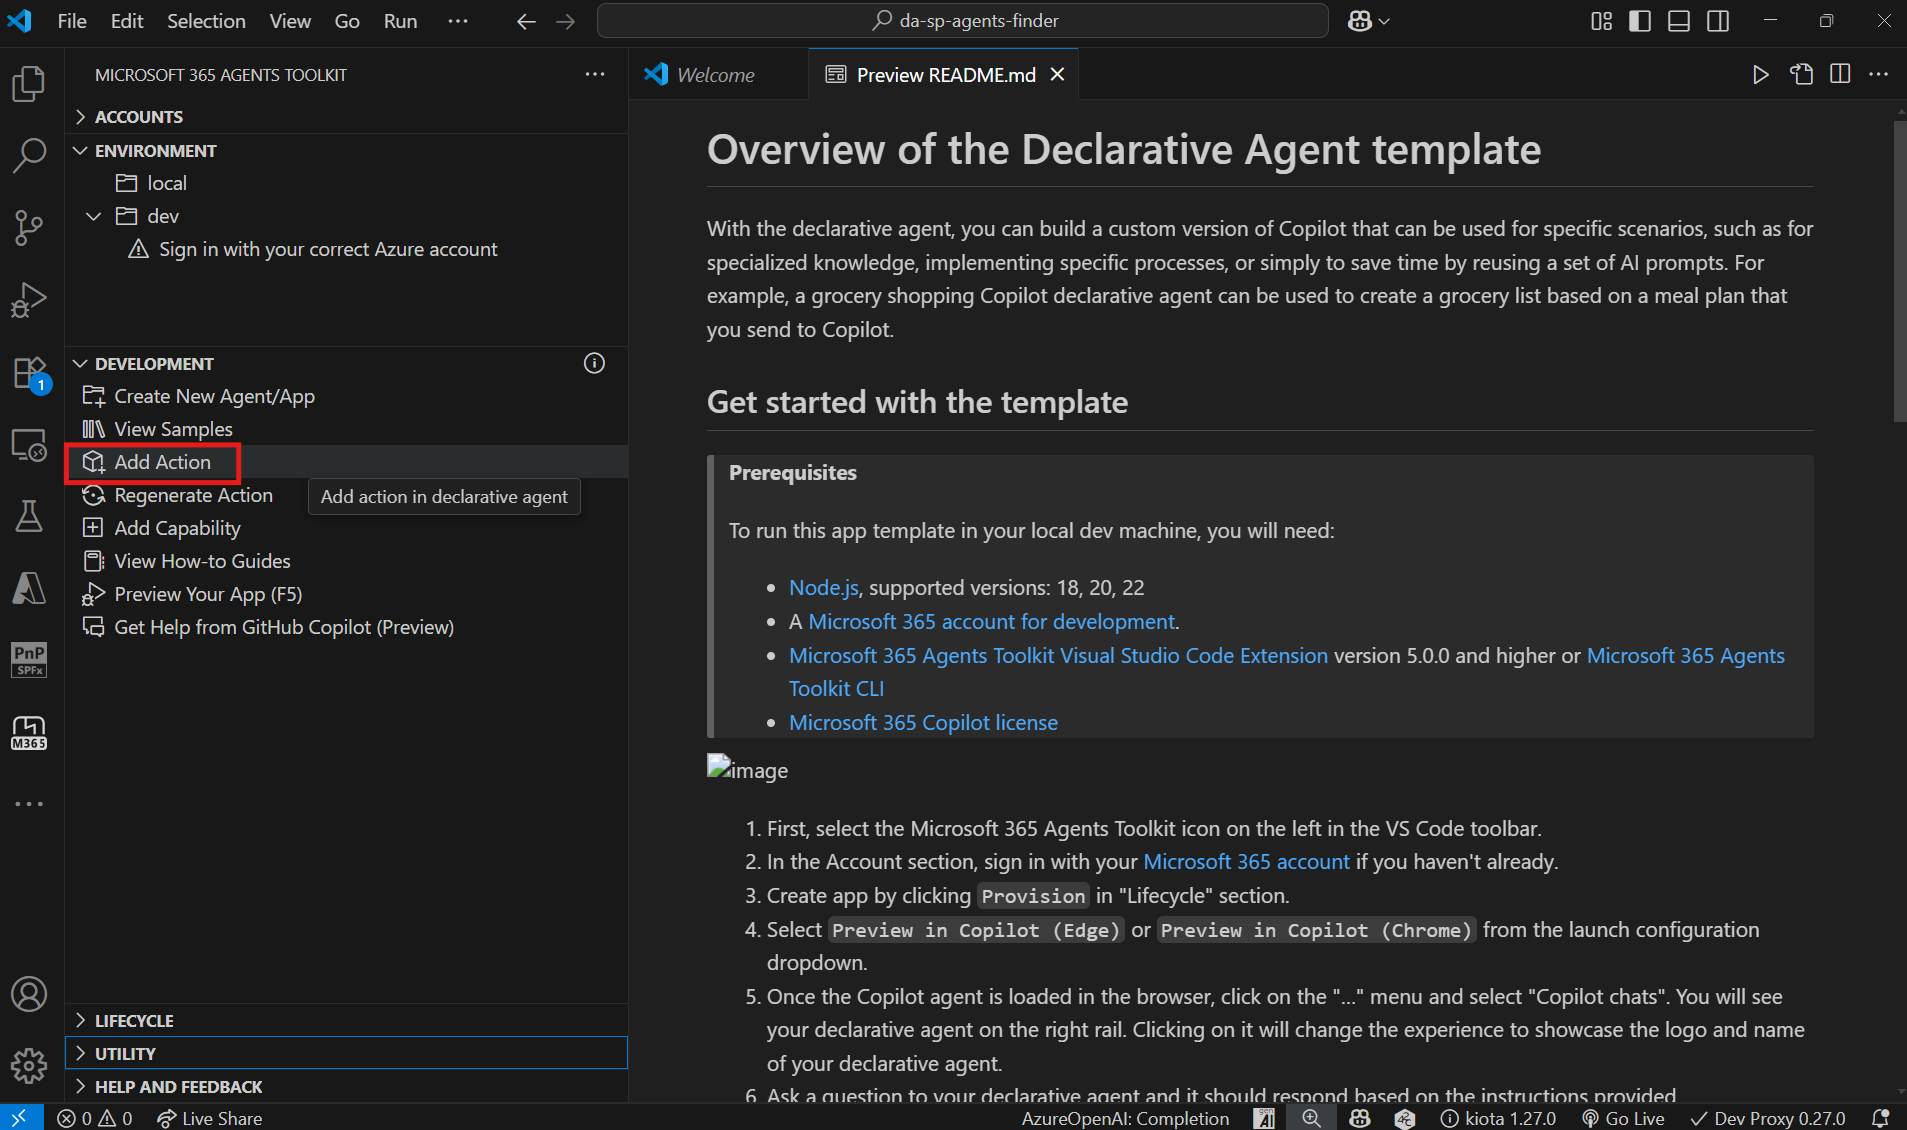Viewport: 1907px width, 1130px height.
Task: Open notifications bell in status bar
Action: [x=1880, y=1118]
